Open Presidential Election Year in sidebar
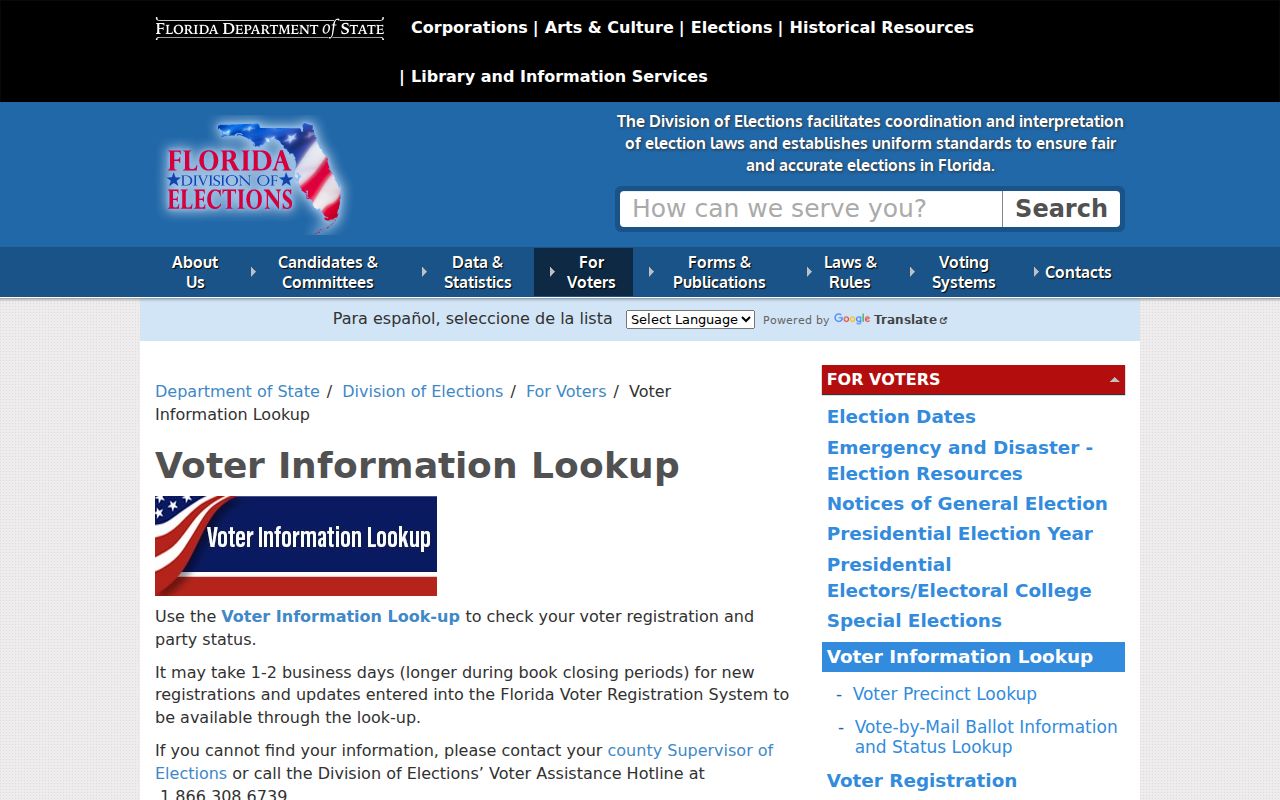Image resolution: width=1280 pixels, height=800 pixels. (960, 534)
